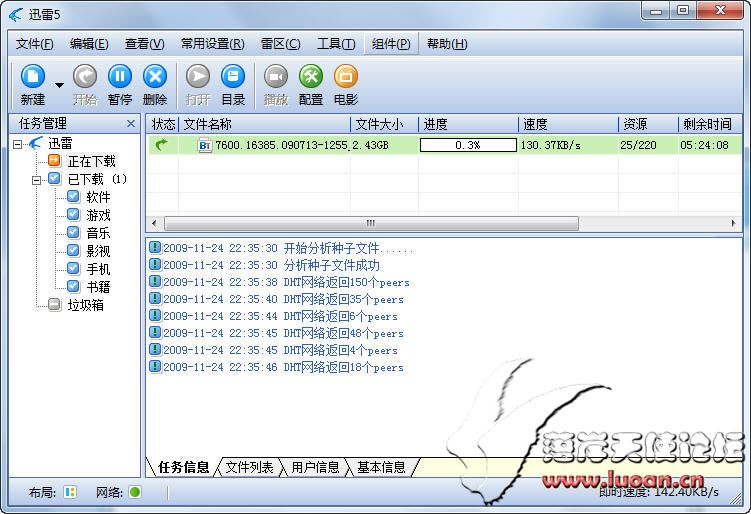Image resolution: width=751 pixels, height=514 pixels.
Task: Switch to the 基本信息 tab
Action: click(381, 467)
